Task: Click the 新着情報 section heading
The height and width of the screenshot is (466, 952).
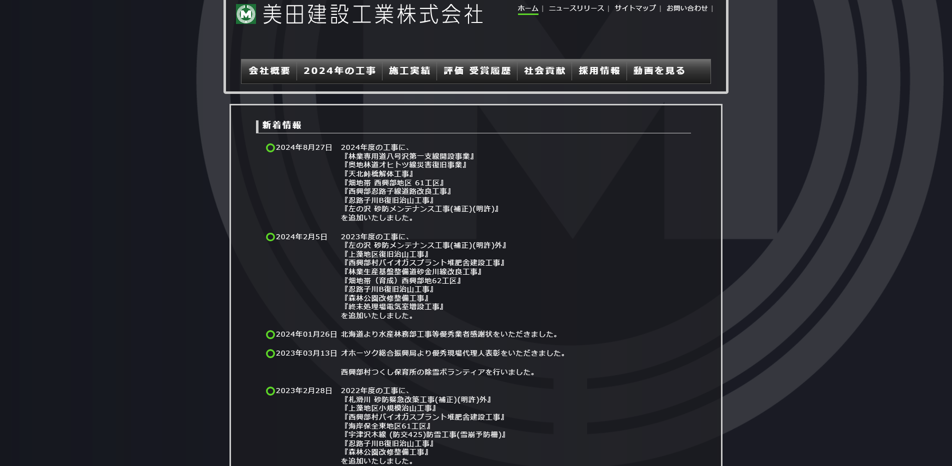Action: (282, 126)
